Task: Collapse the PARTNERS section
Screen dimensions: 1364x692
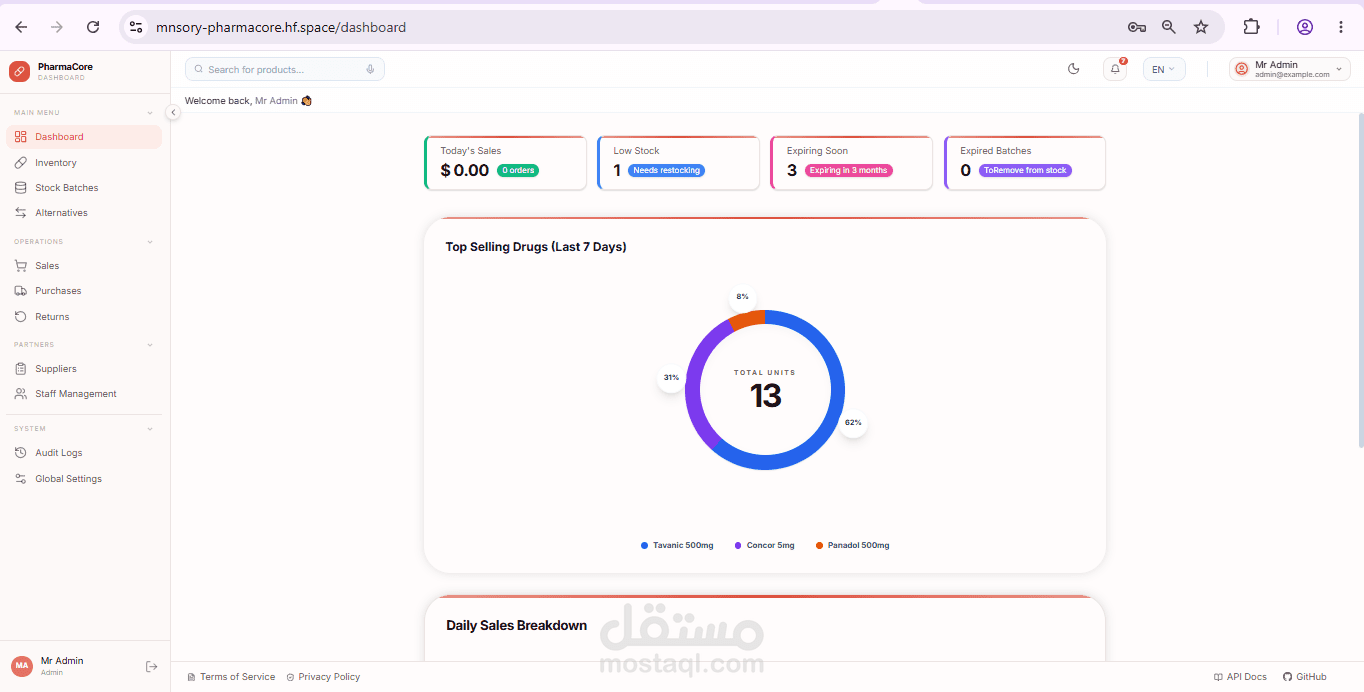Action: [x=150, y=345]
